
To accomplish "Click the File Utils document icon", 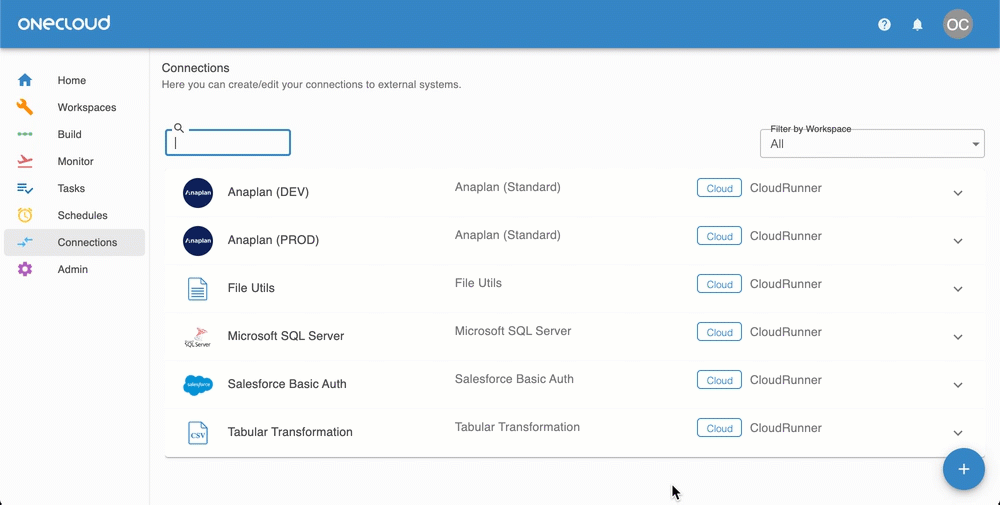I will pyautogui.click(x=198, y=289).
